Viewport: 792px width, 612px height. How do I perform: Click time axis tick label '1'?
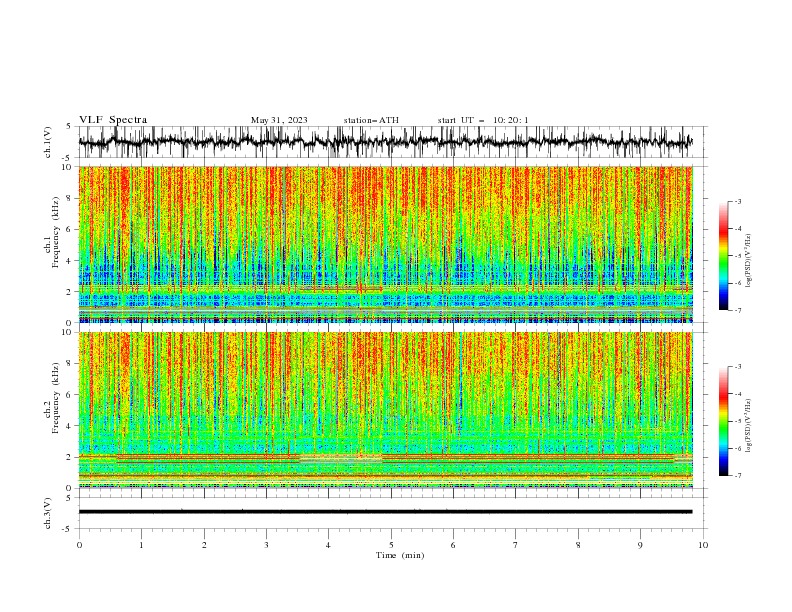click(x=141, y=545)
